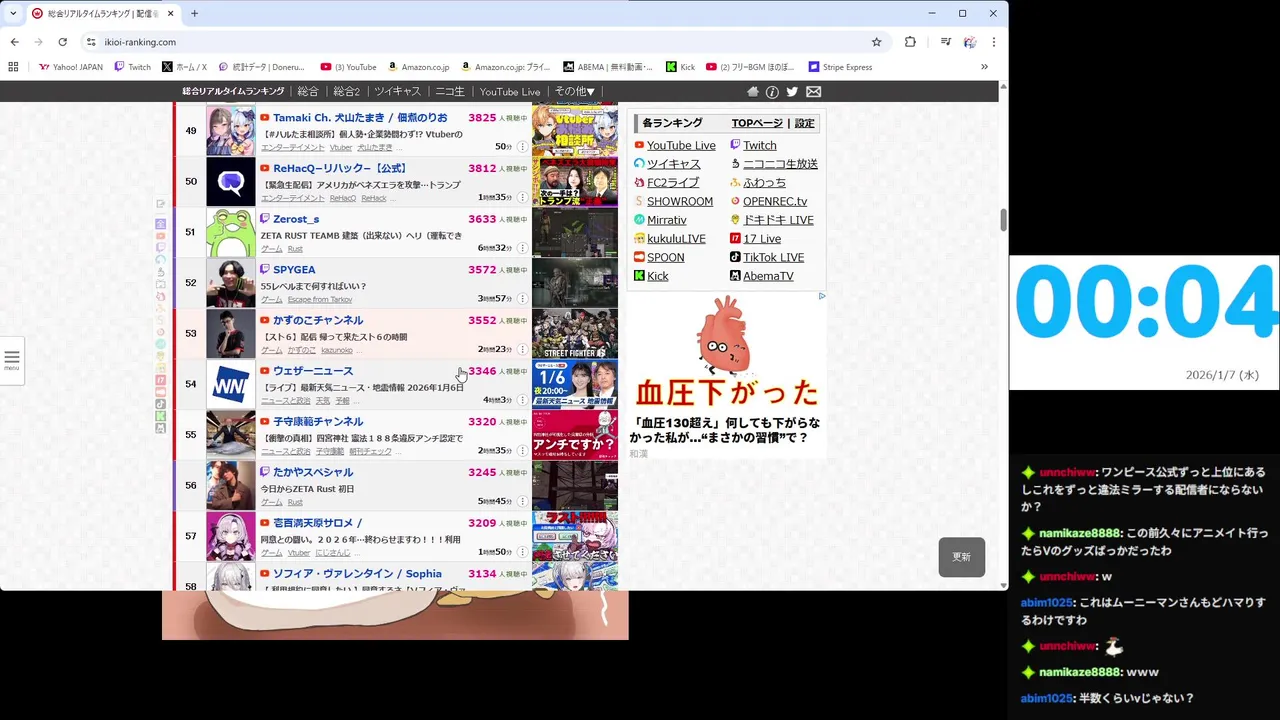Open the 設定 link

(x=805, y=123)
